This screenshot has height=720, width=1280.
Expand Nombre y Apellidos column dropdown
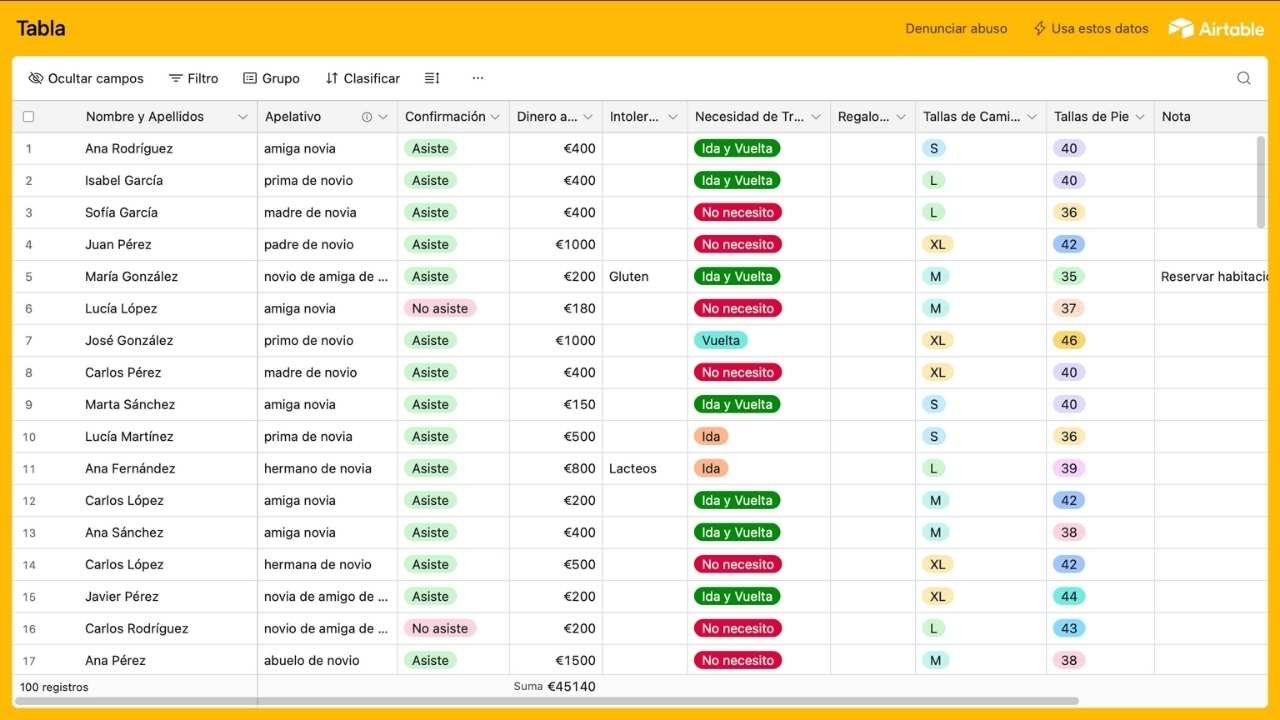pyautogui.click(x=242, y=117)
